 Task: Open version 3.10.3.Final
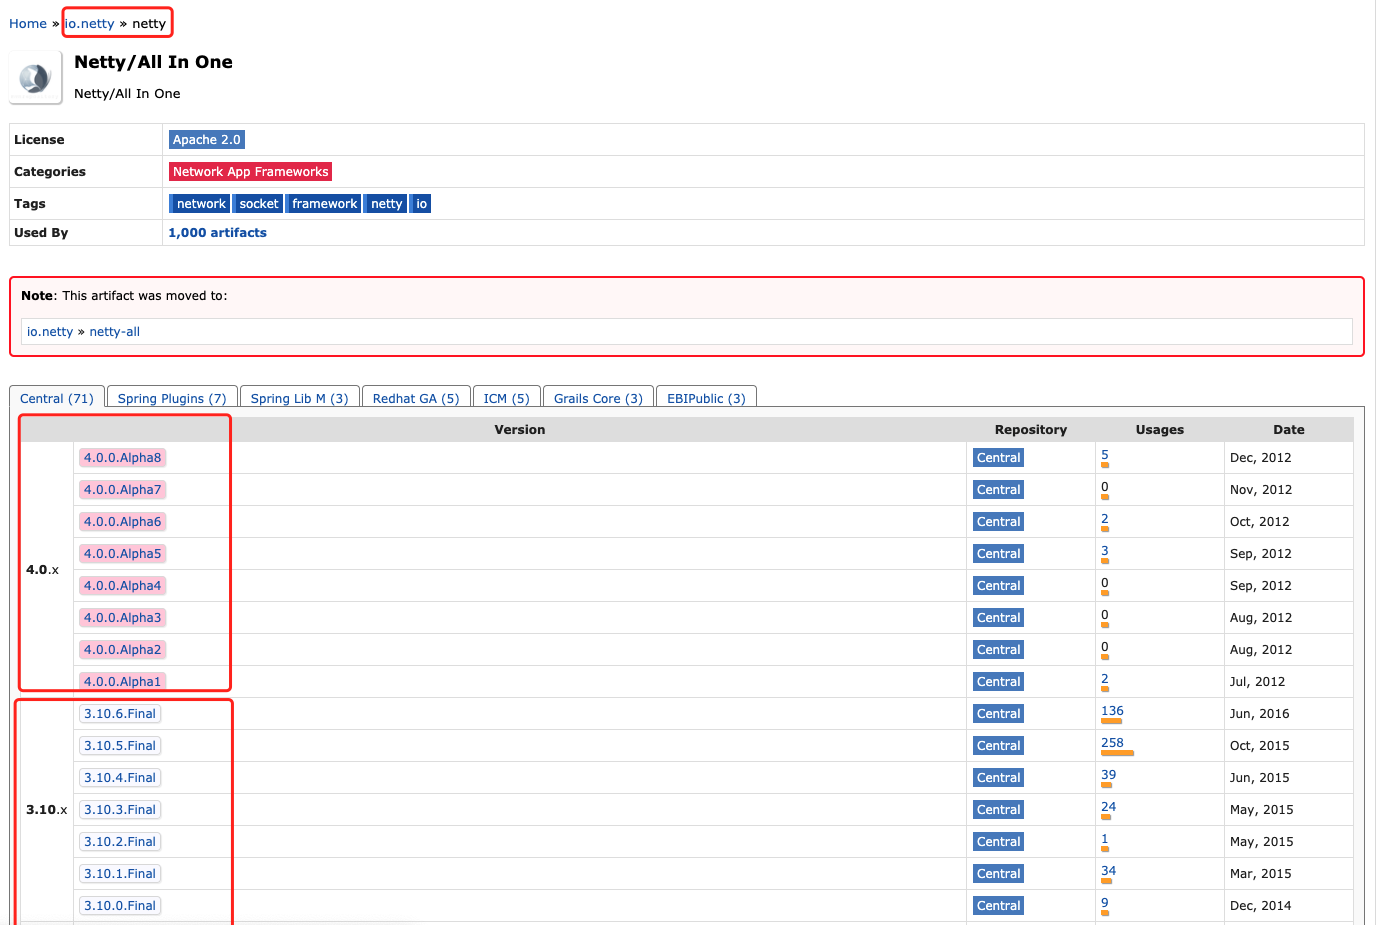(x=120, y=810)
